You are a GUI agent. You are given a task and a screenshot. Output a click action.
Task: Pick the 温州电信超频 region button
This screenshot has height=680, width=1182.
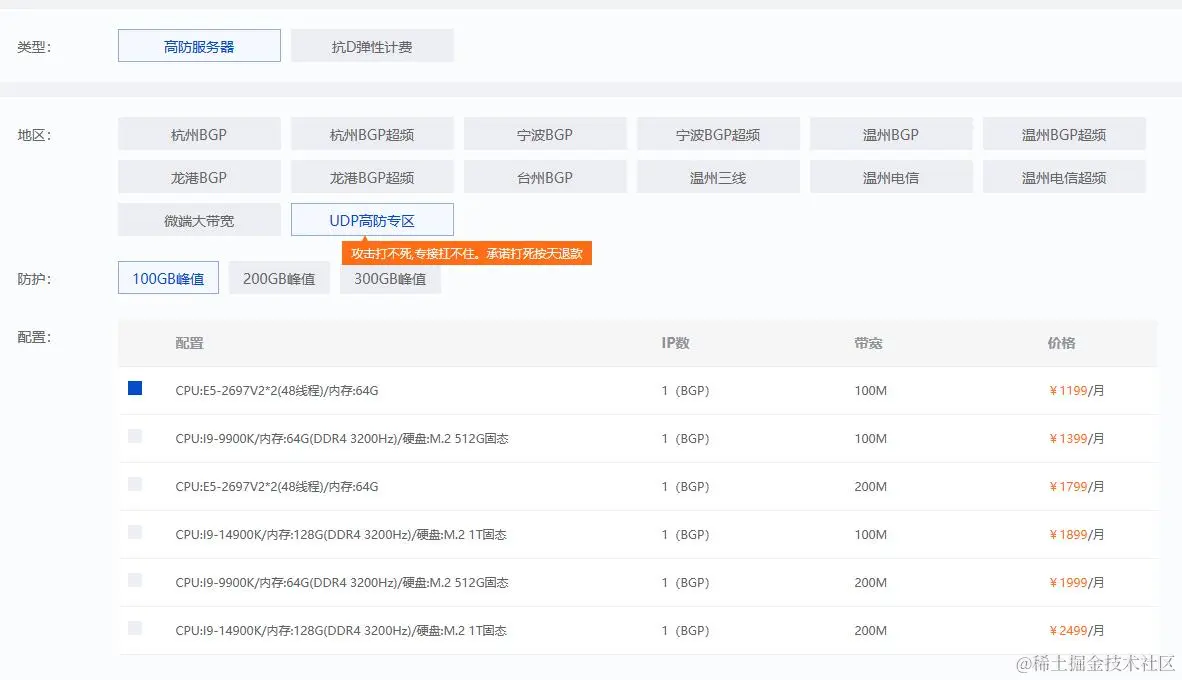1064,177
